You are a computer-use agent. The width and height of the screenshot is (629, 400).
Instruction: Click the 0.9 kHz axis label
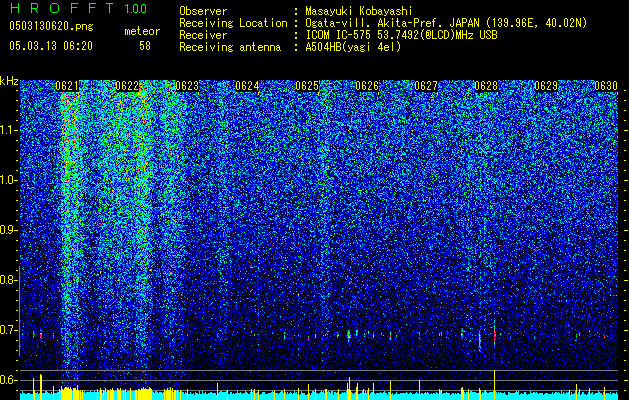pos(7,230)
